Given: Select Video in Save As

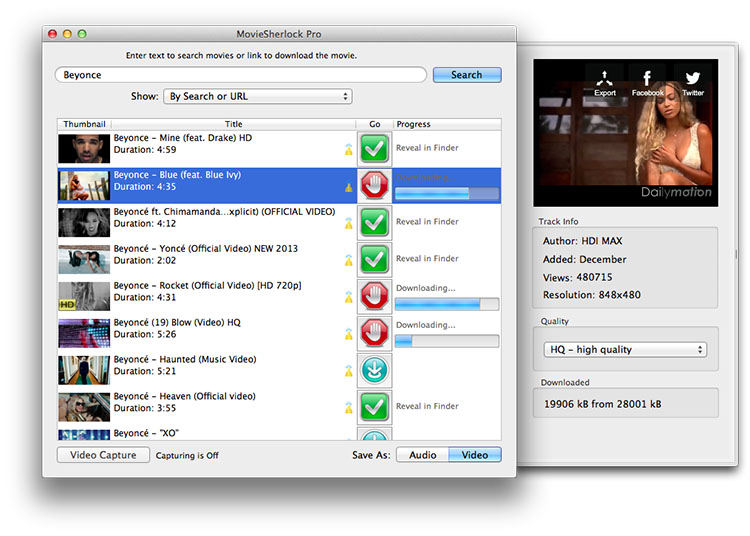Looking at the screenshot, I should [x=475, y=455].
